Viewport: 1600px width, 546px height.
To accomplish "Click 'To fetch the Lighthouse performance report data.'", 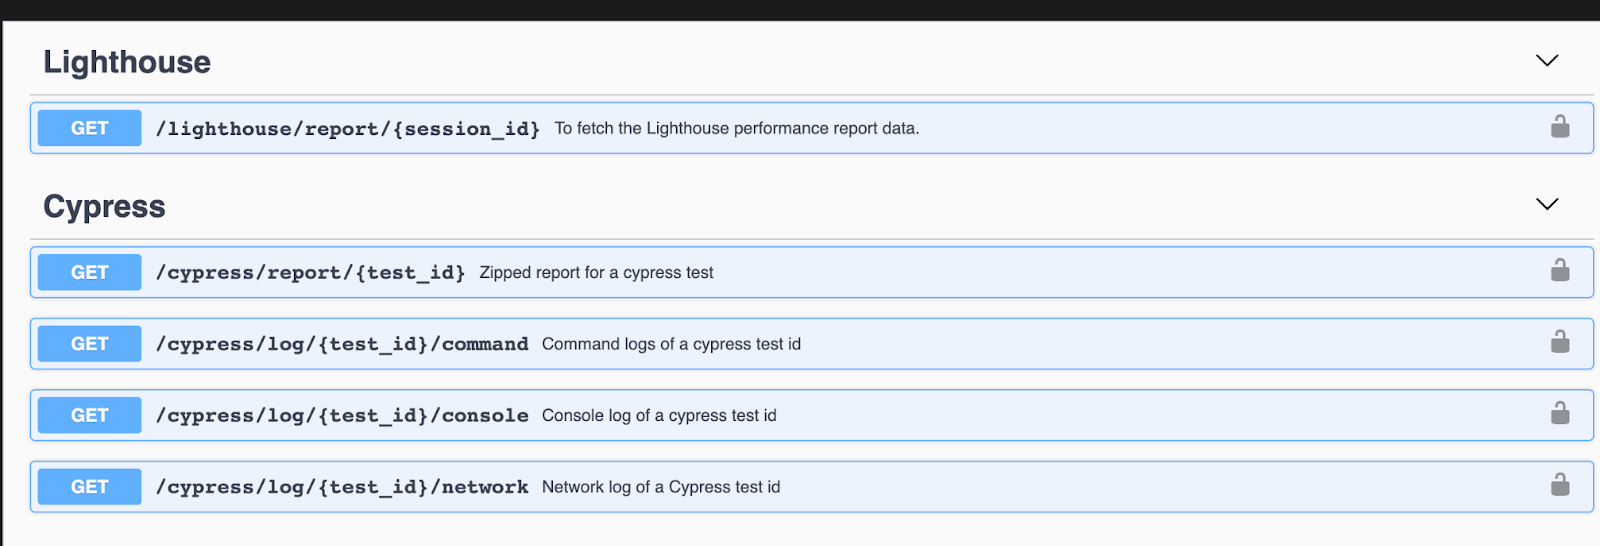I will coord(737,128).
